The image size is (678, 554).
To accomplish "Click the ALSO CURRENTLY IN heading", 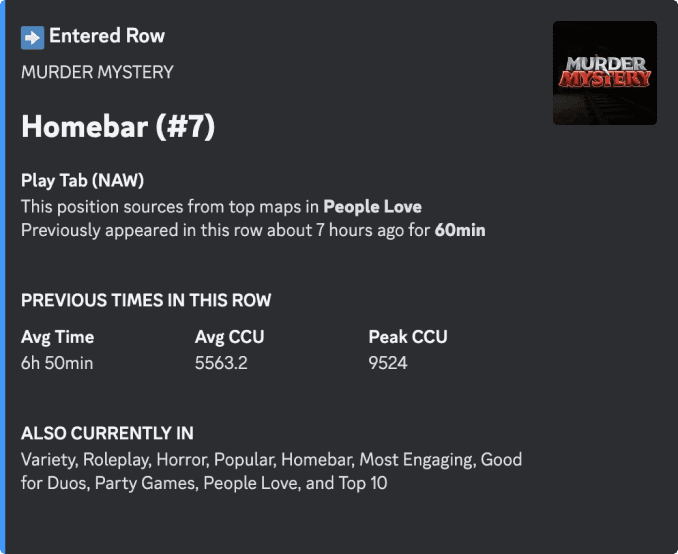I will (x=107, y=433).
